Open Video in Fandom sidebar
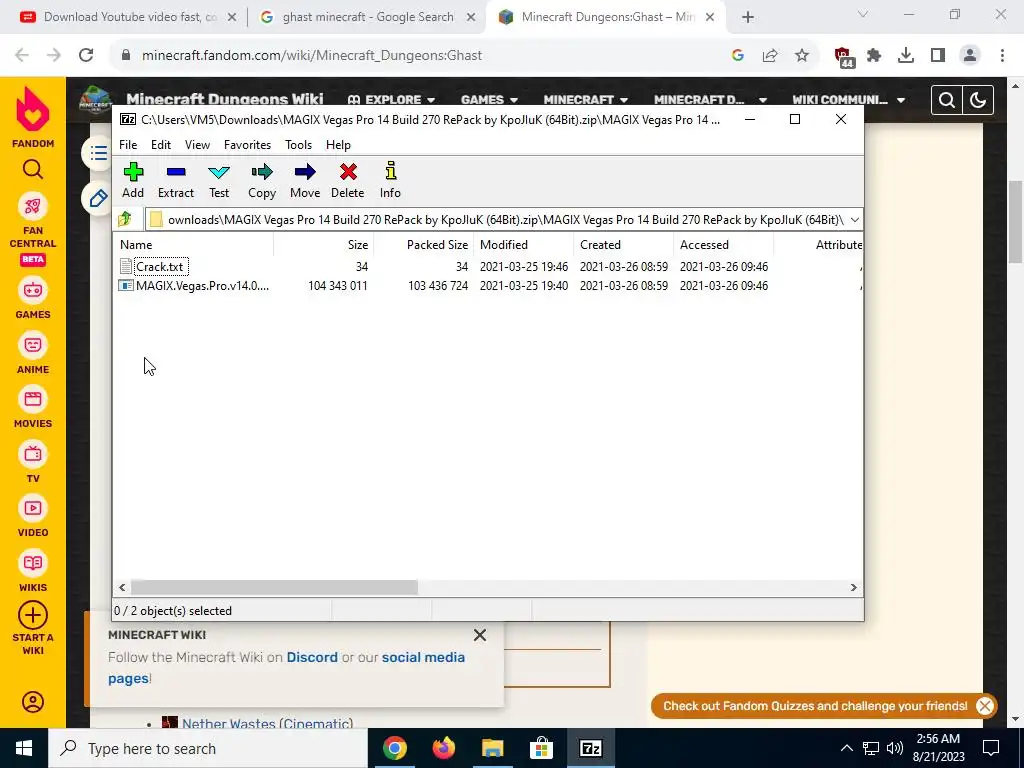1024x768 pixels. [x=33, y=517]
